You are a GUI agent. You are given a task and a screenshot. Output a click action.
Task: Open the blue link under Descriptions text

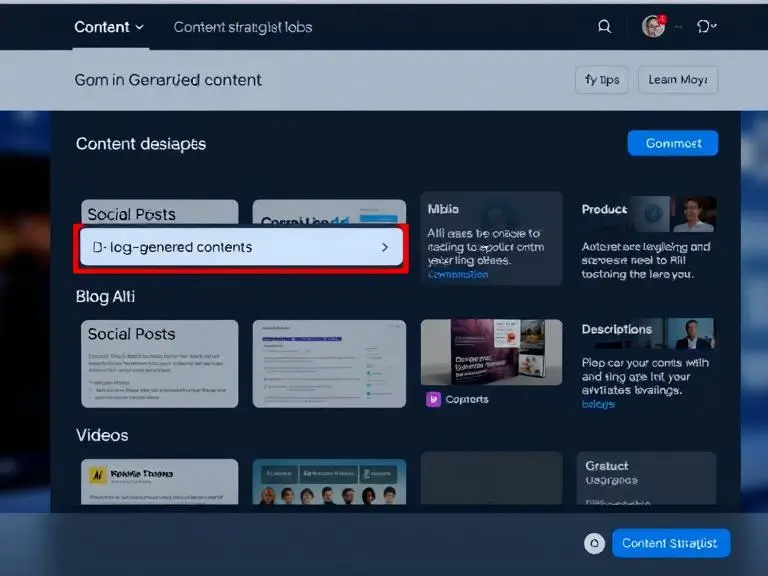coord(598,405)
